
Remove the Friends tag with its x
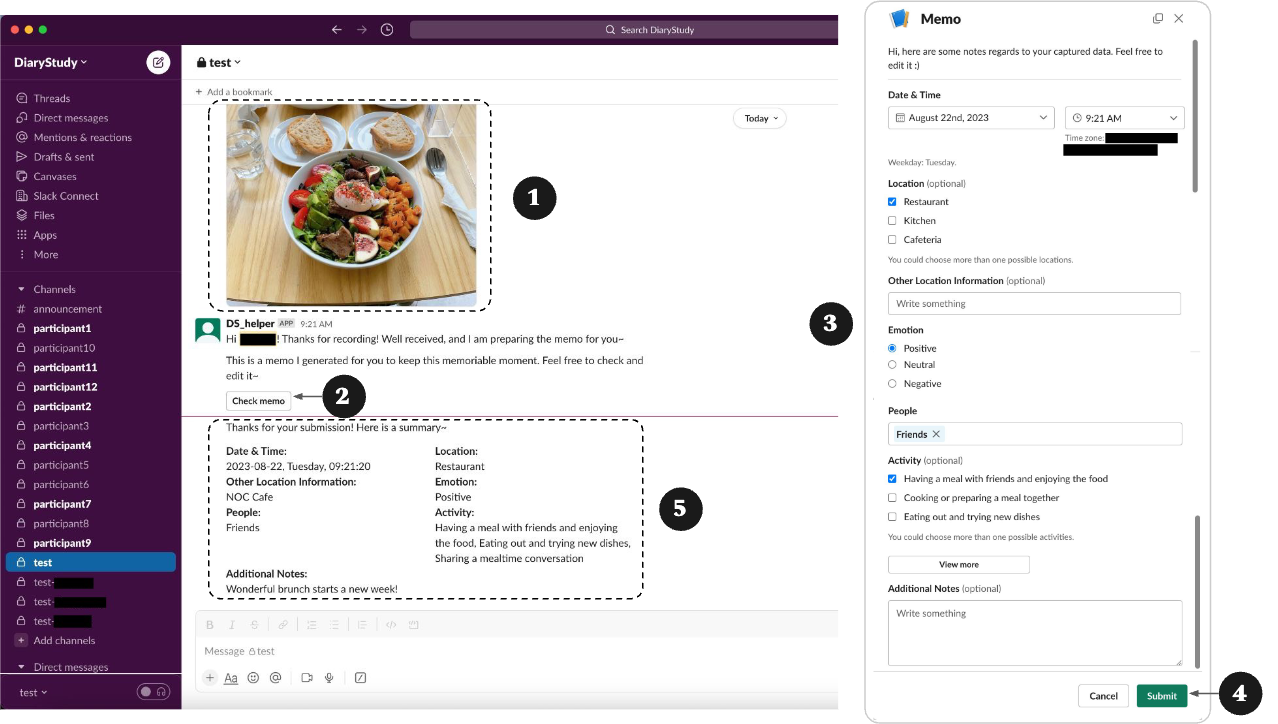click(936, 434)
